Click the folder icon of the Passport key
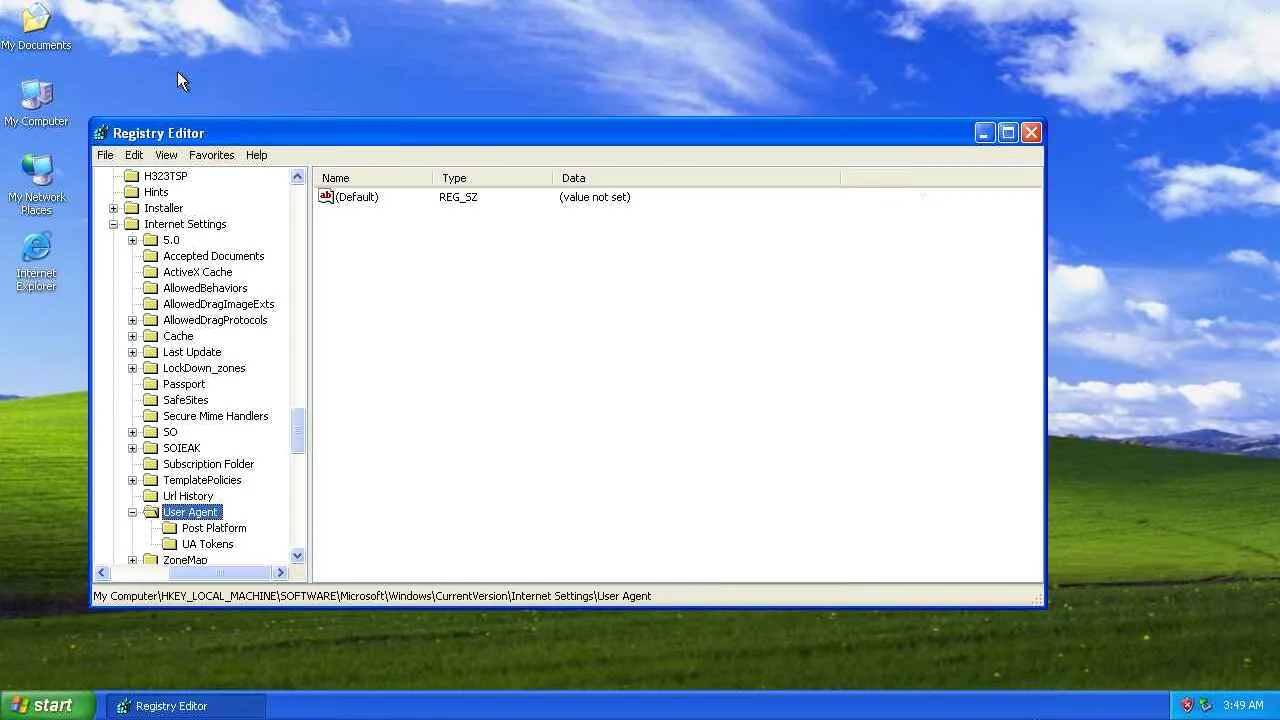The width and height of the screenshot is (1280, 720). 151,384
